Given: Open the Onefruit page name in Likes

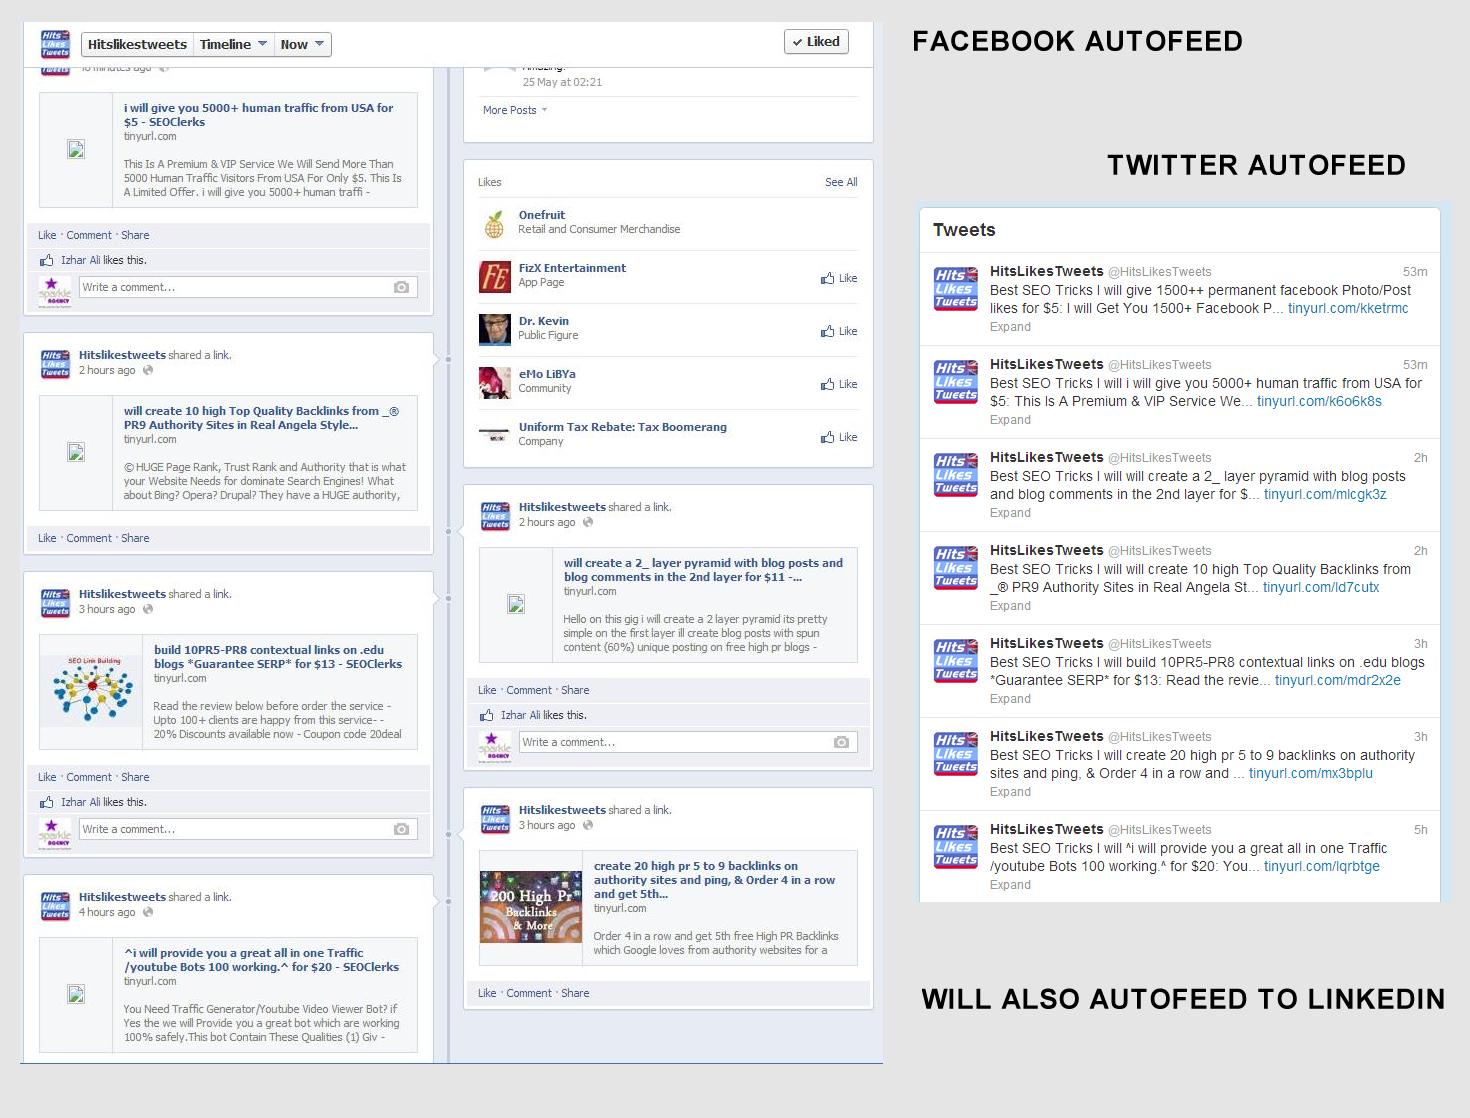Looking at the screenshot, I should click(x=542, y=215).
